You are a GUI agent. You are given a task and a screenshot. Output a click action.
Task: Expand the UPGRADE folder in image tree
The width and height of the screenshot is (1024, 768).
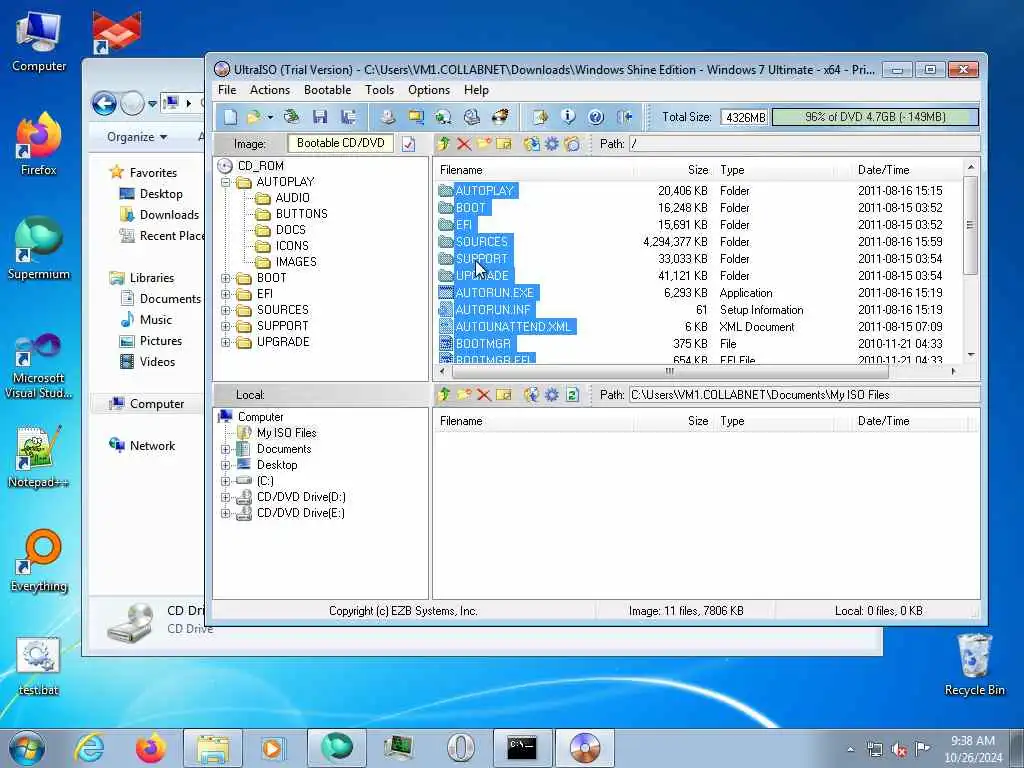point(225,342)
